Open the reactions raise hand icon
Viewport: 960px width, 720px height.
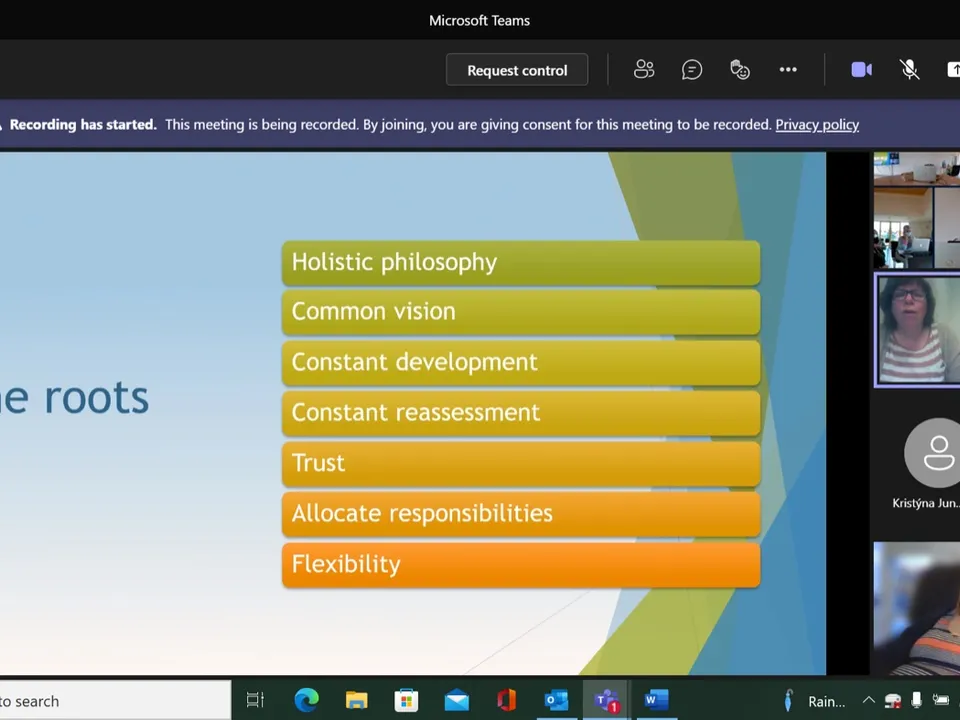pyautogui.click(x=740, y=69)
